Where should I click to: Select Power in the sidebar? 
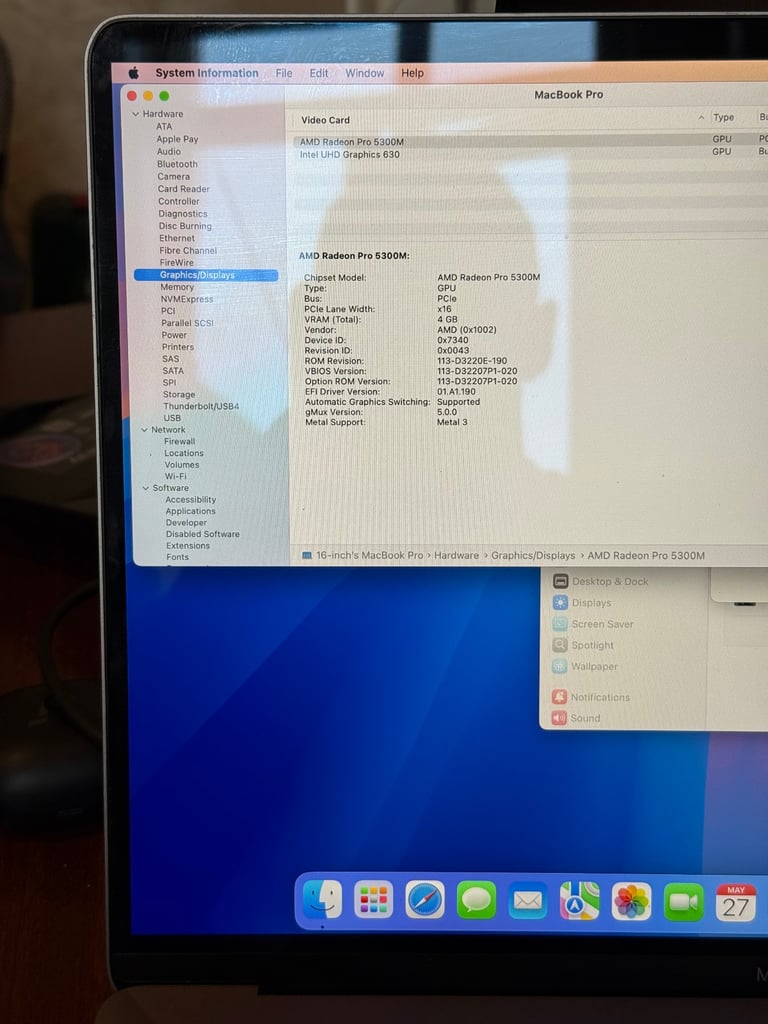(174, 335)
